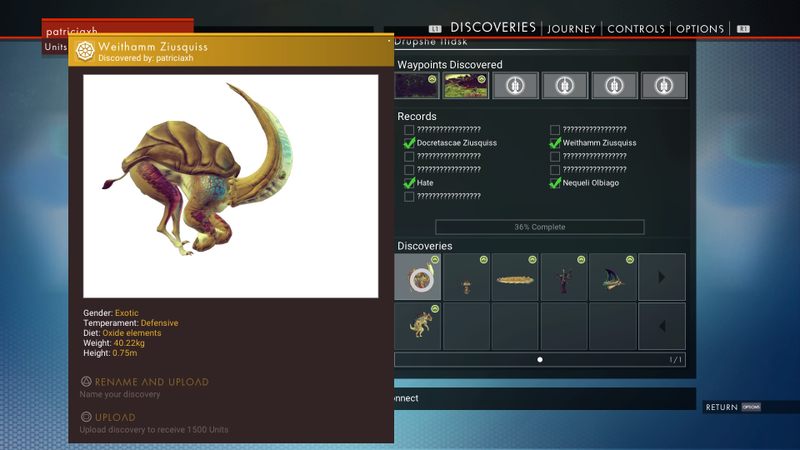Click the upload marker on the grassy waypoint
Viewport: 800px width, 450px height.
[x=481, y=79]
